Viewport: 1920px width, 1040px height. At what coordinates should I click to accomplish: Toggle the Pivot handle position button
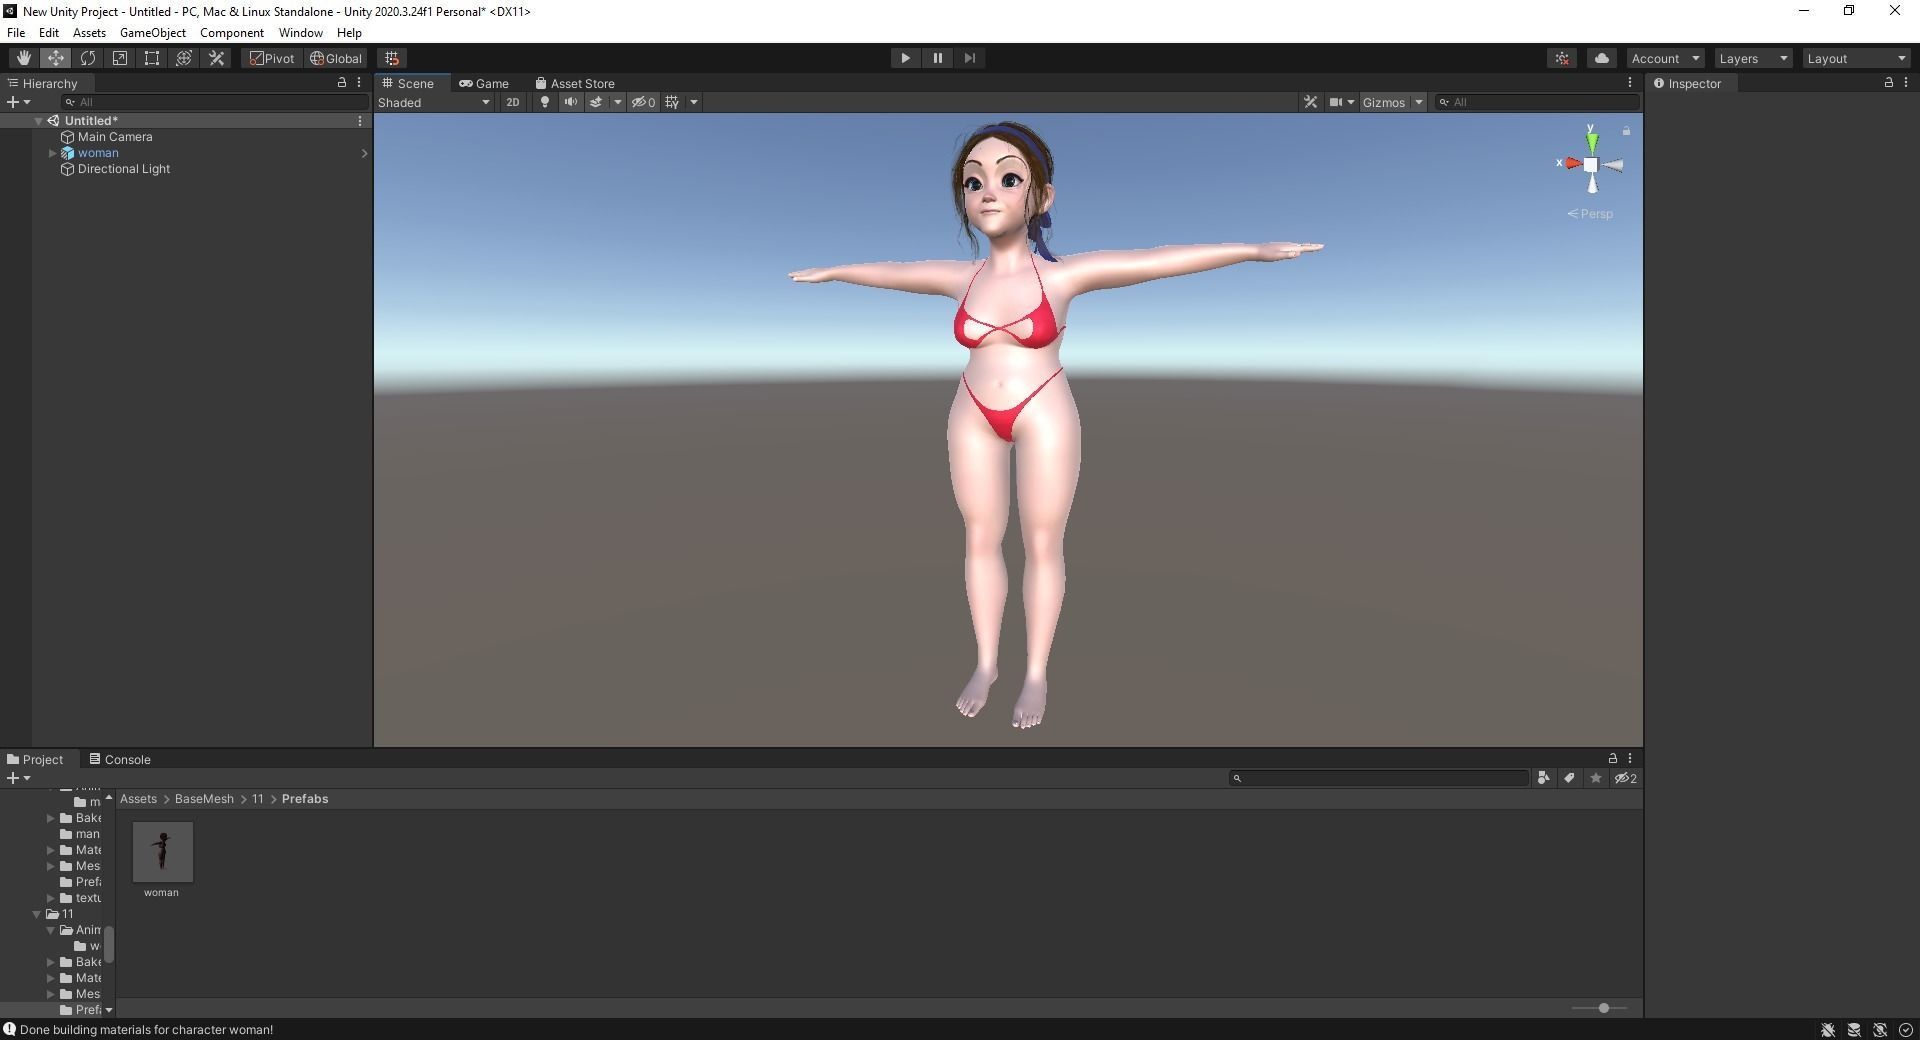point(272,58)
